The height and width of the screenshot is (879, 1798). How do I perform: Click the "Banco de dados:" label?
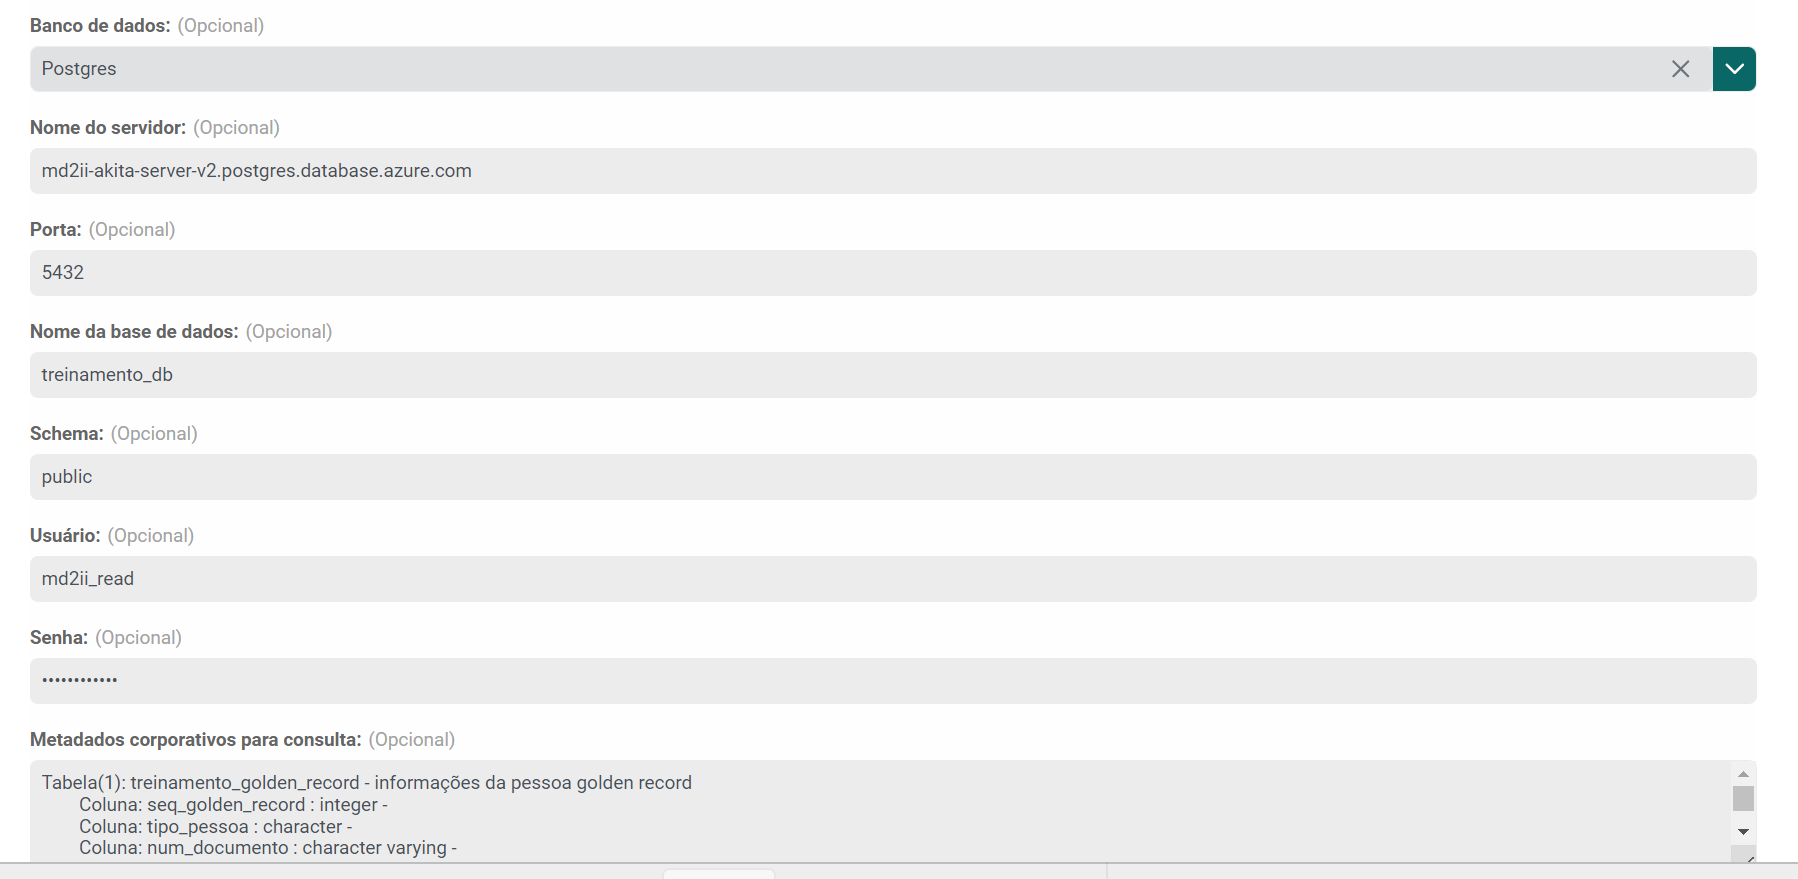coord(100,26)
